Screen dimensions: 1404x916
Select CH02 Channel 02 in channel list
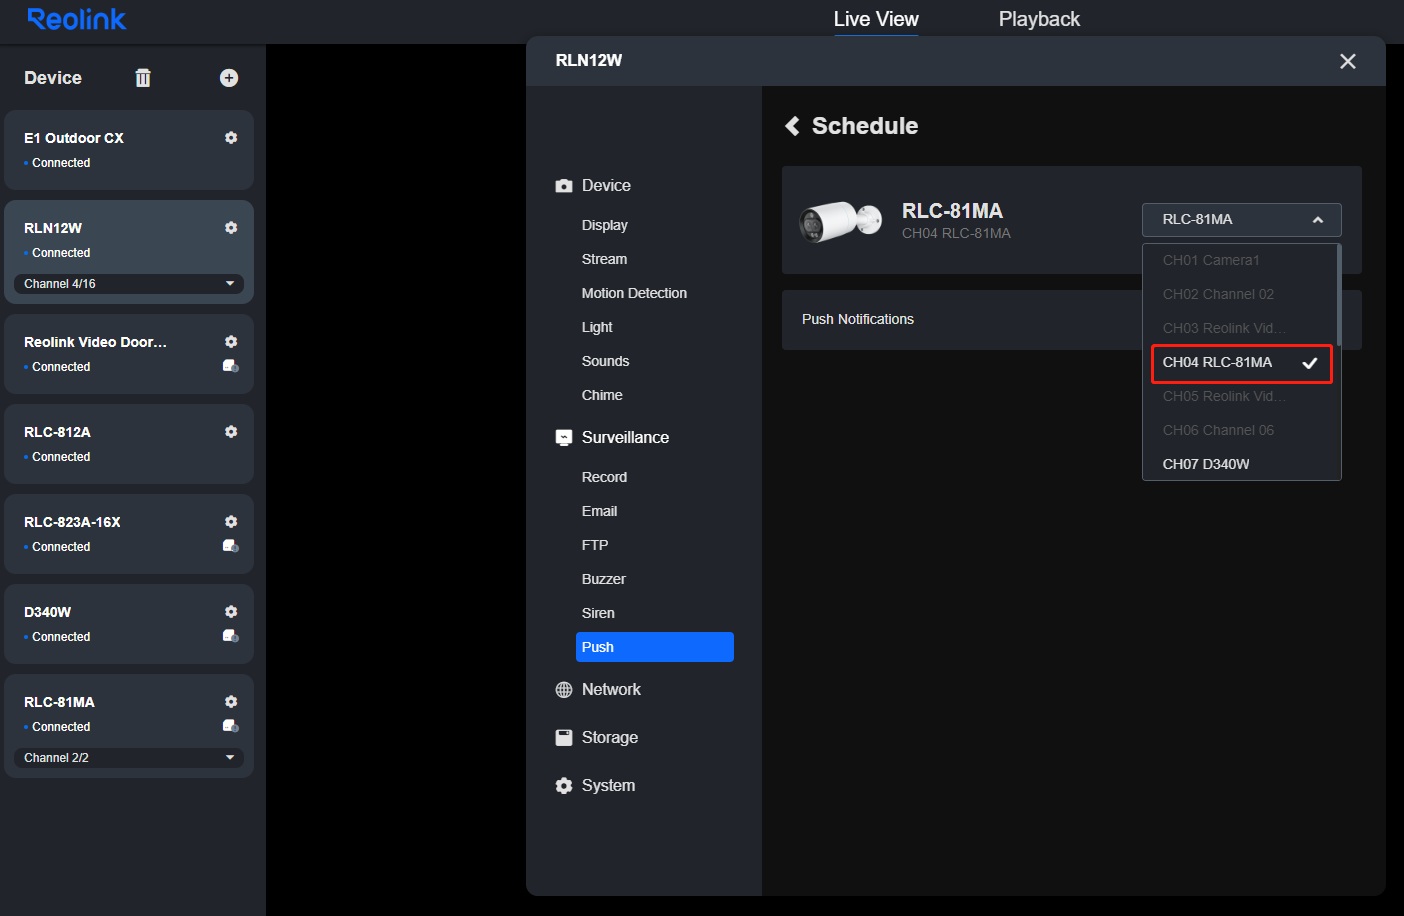1239,294
